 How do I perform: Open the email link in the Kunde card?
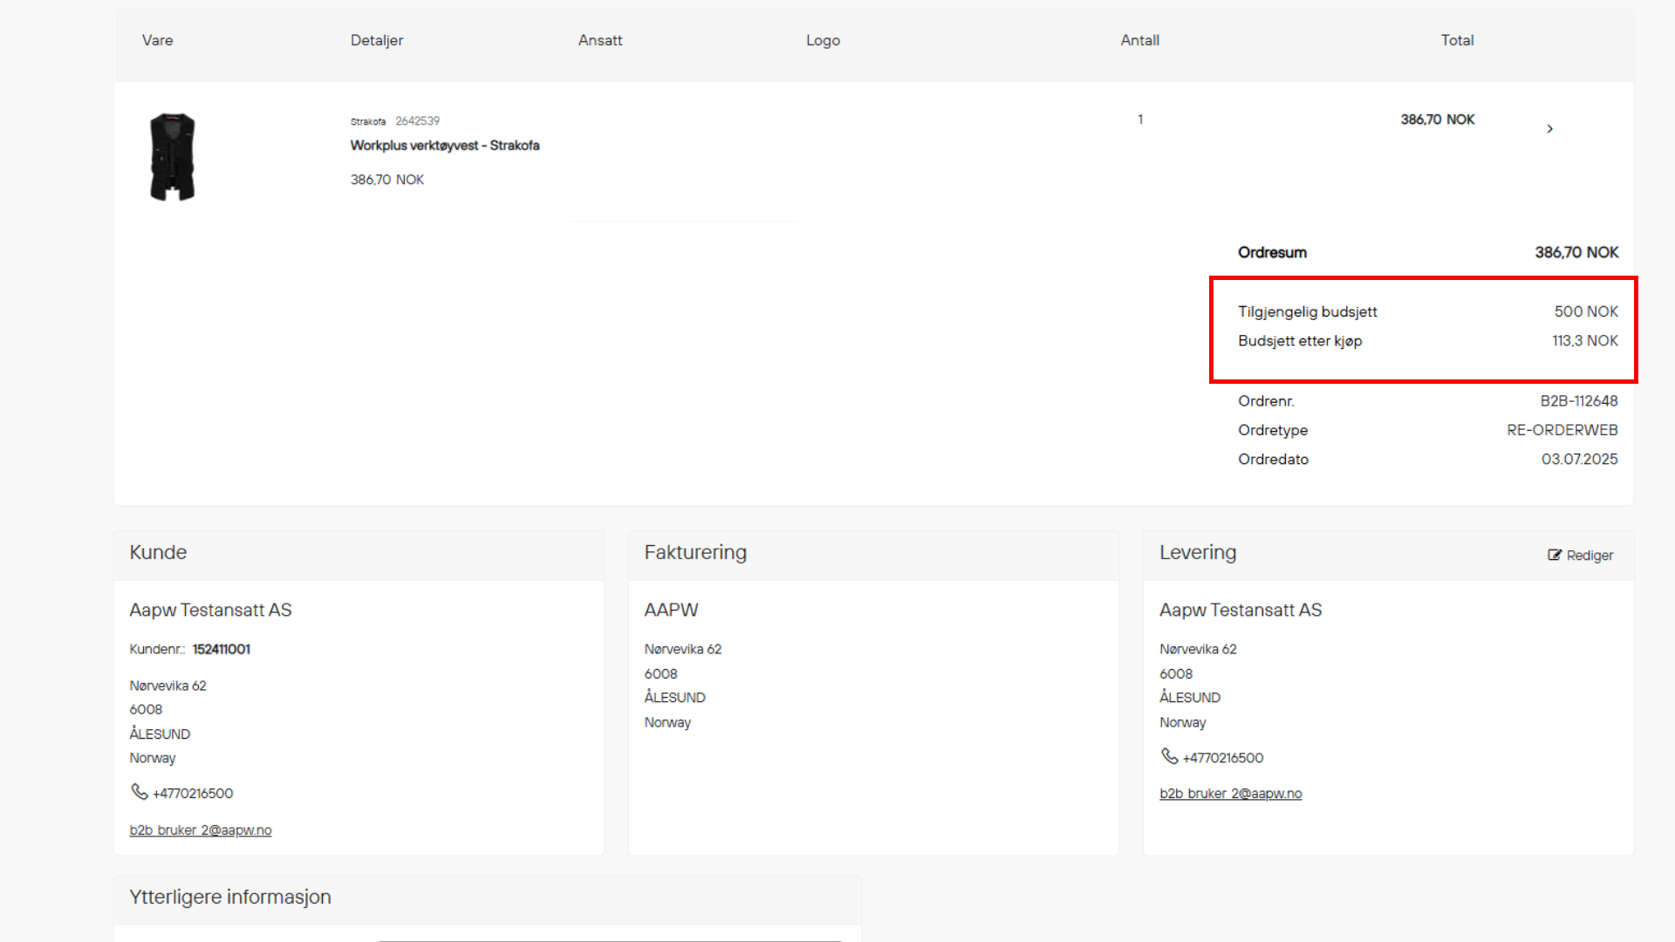tap(200, 830)
